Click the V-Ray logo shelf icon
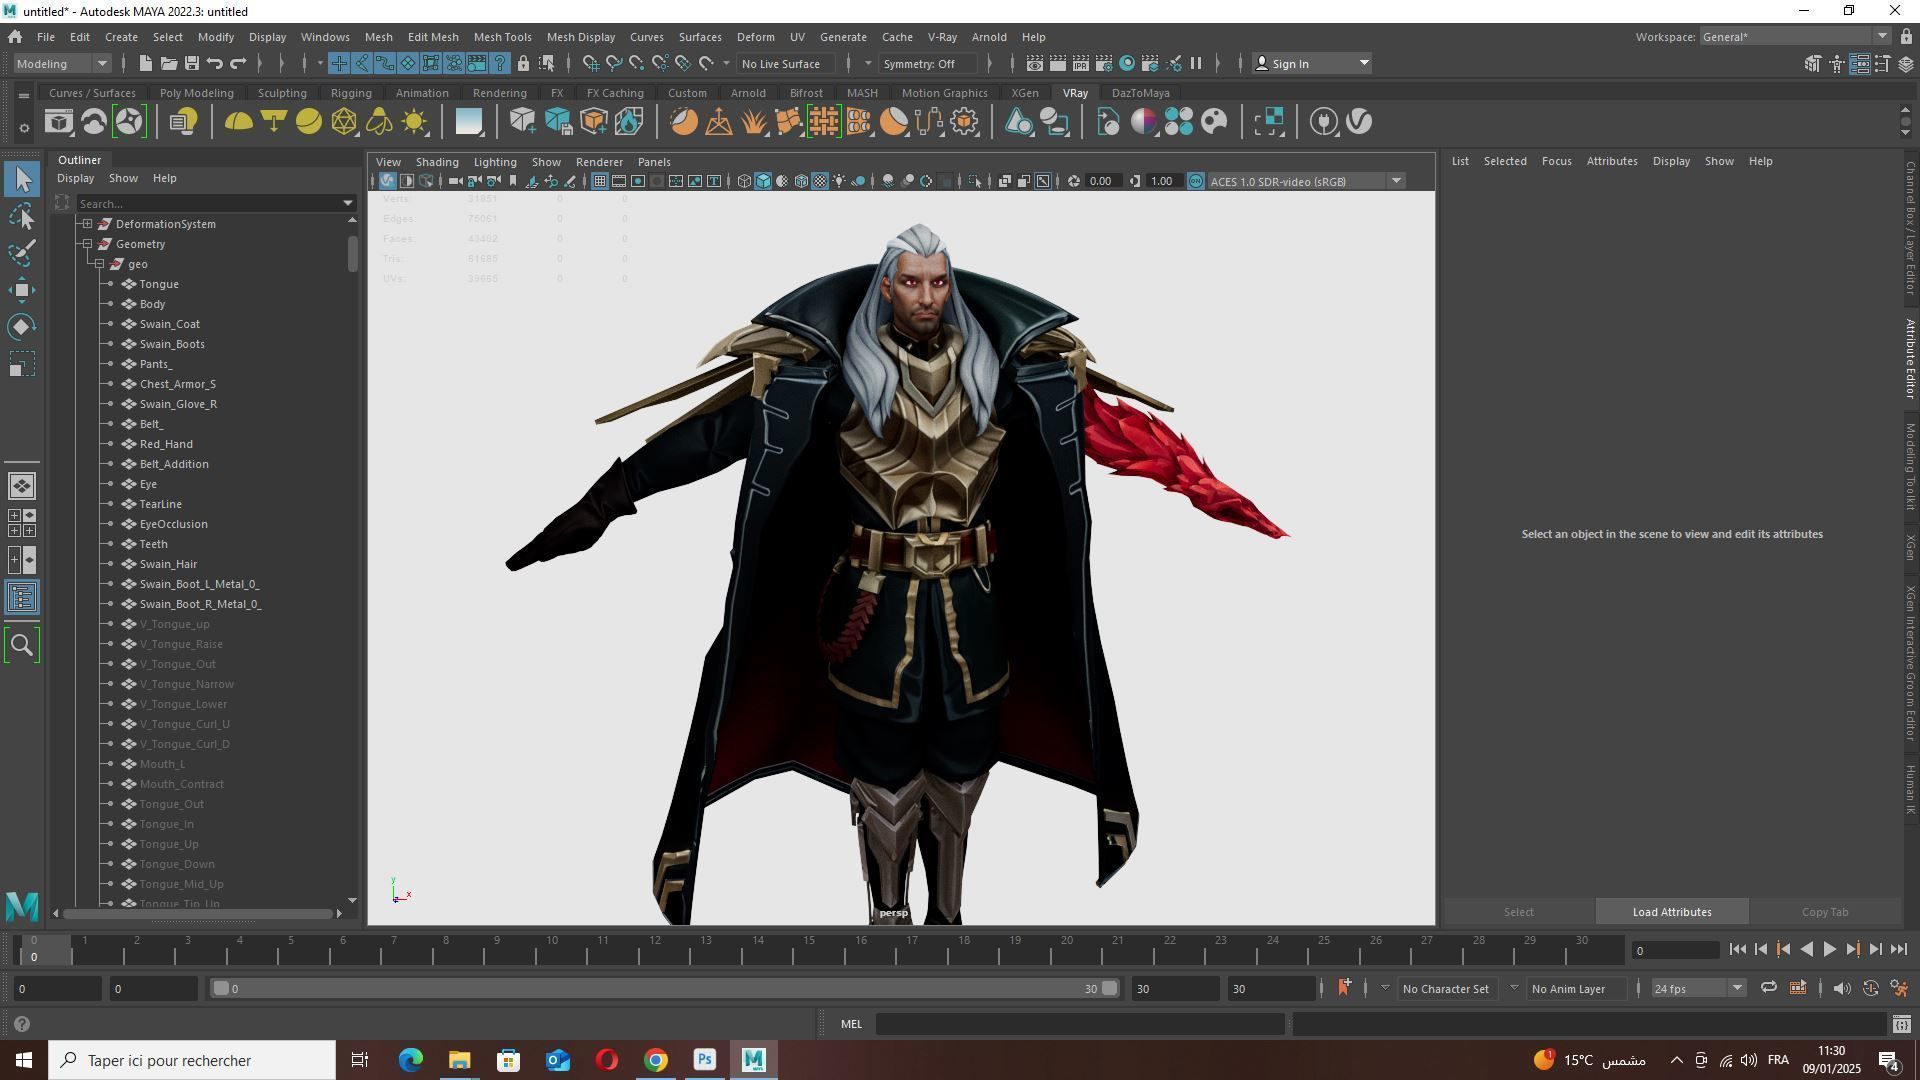The width and height of the screenshot is (1920, 1080). tap(1359, 122)
